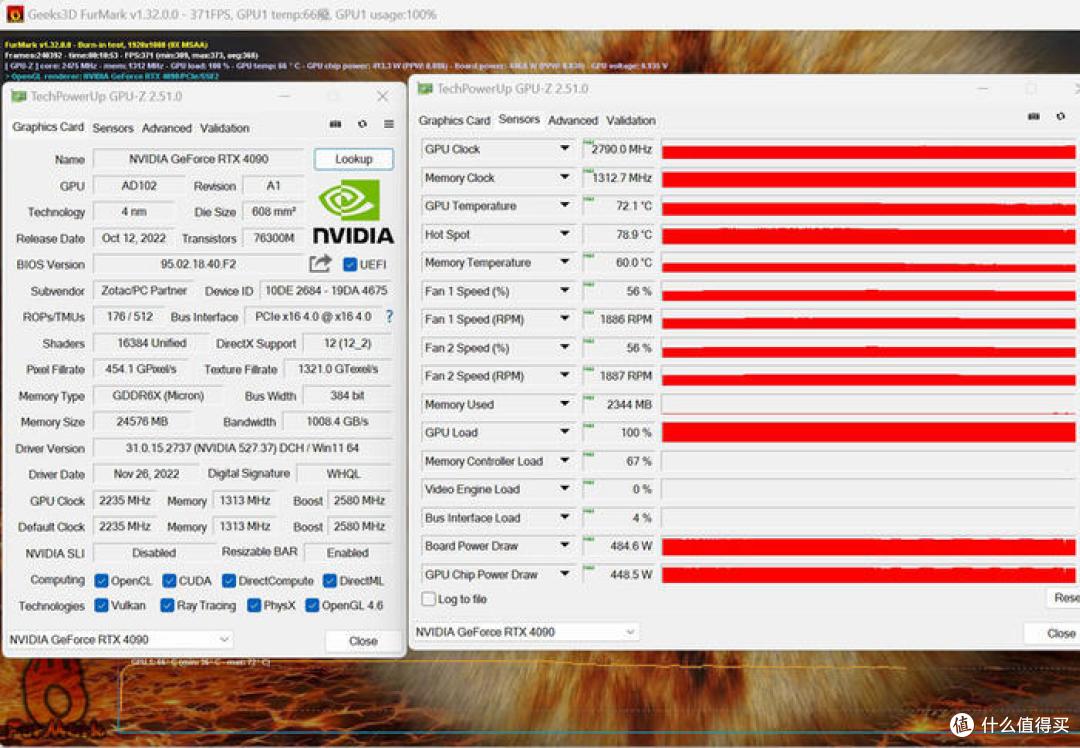The width and height of the screenshot is (1080, 748).
Task: Click the Fan 1 Speed value 1886 RPM
Action: point(617,320)
